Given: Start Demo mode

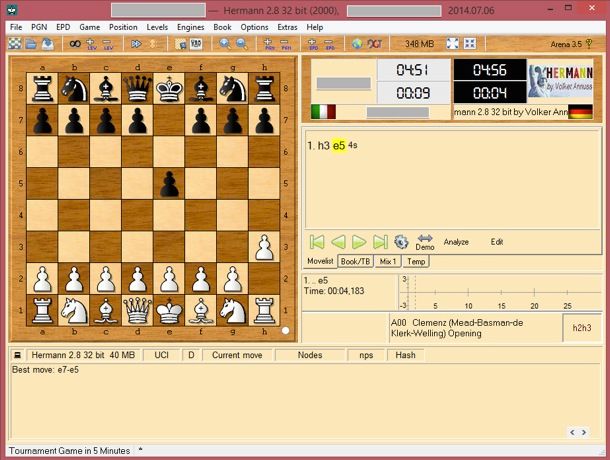Looking at the screenshot, I should 425,242.
